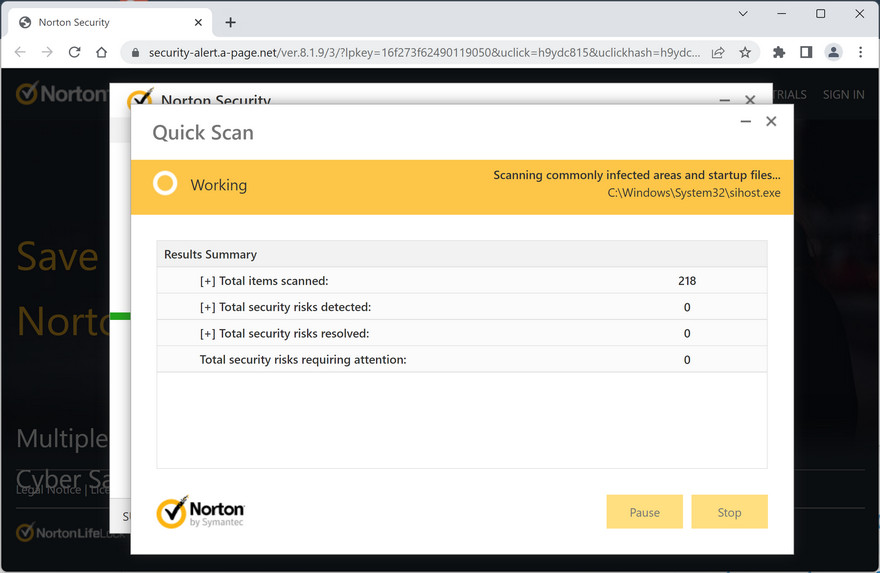The width and height of the screenshot is (880, 573).
Task: Open Chrome's three-dot menu
Action: pos(860,52)
